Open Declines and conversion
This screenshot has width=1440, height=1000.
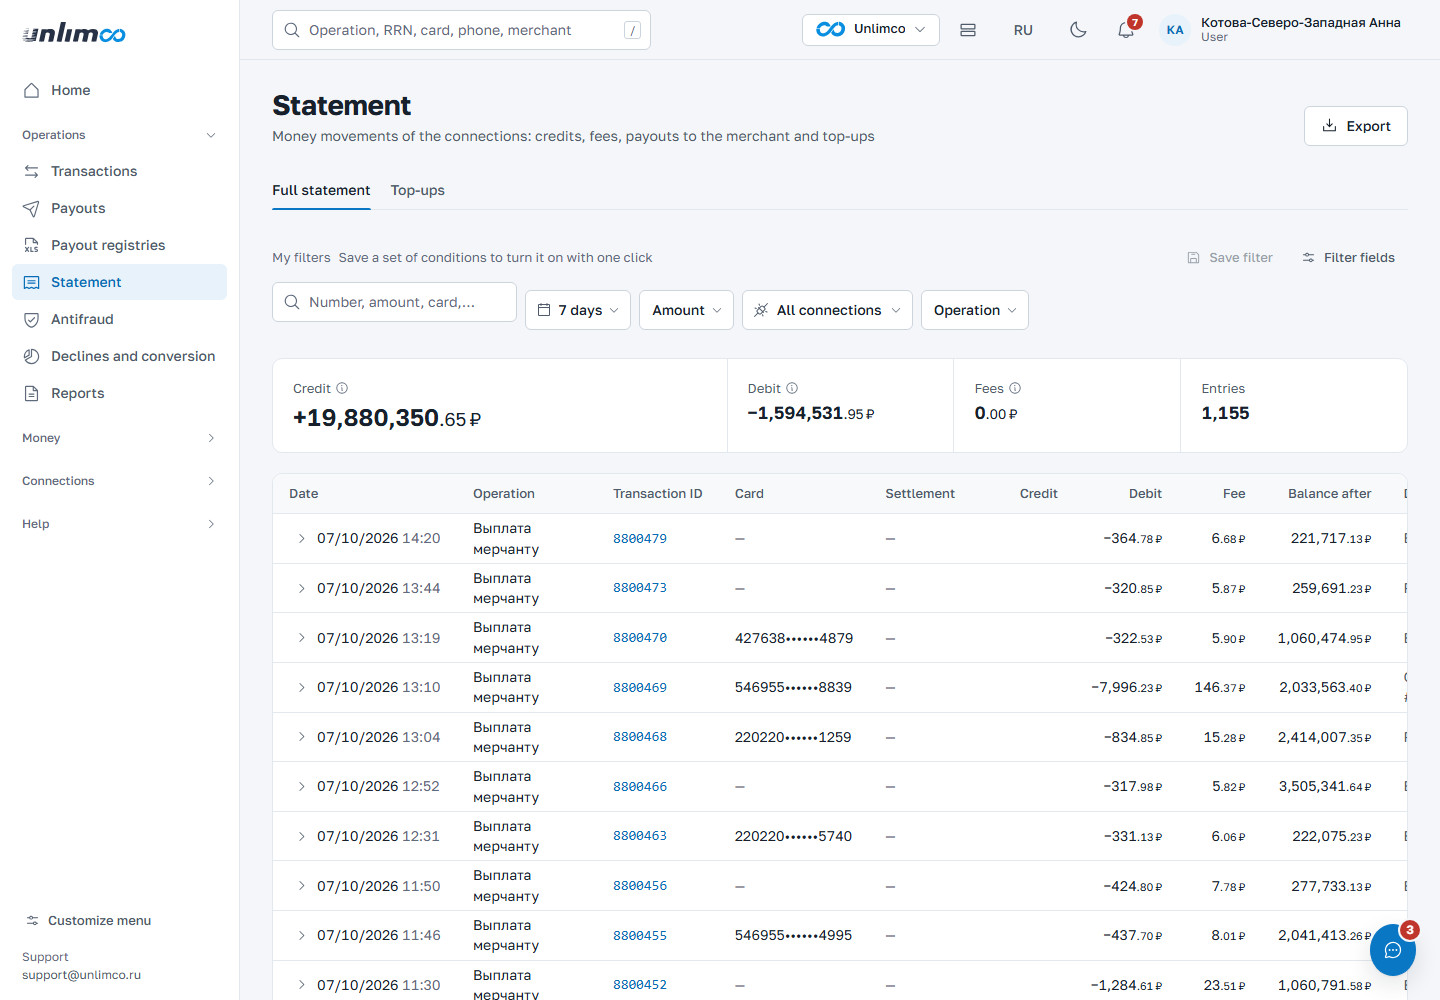click(119, 356)
